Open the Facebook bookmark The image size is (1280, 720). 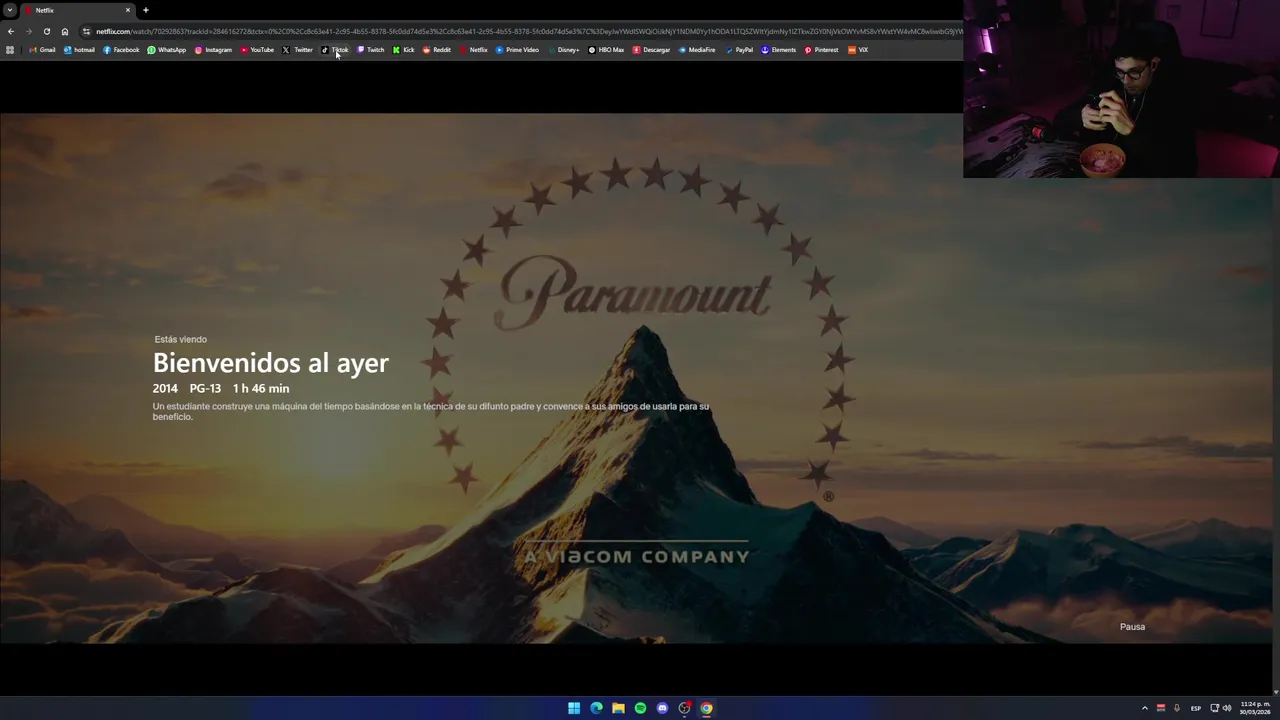[x=121, y=50]
